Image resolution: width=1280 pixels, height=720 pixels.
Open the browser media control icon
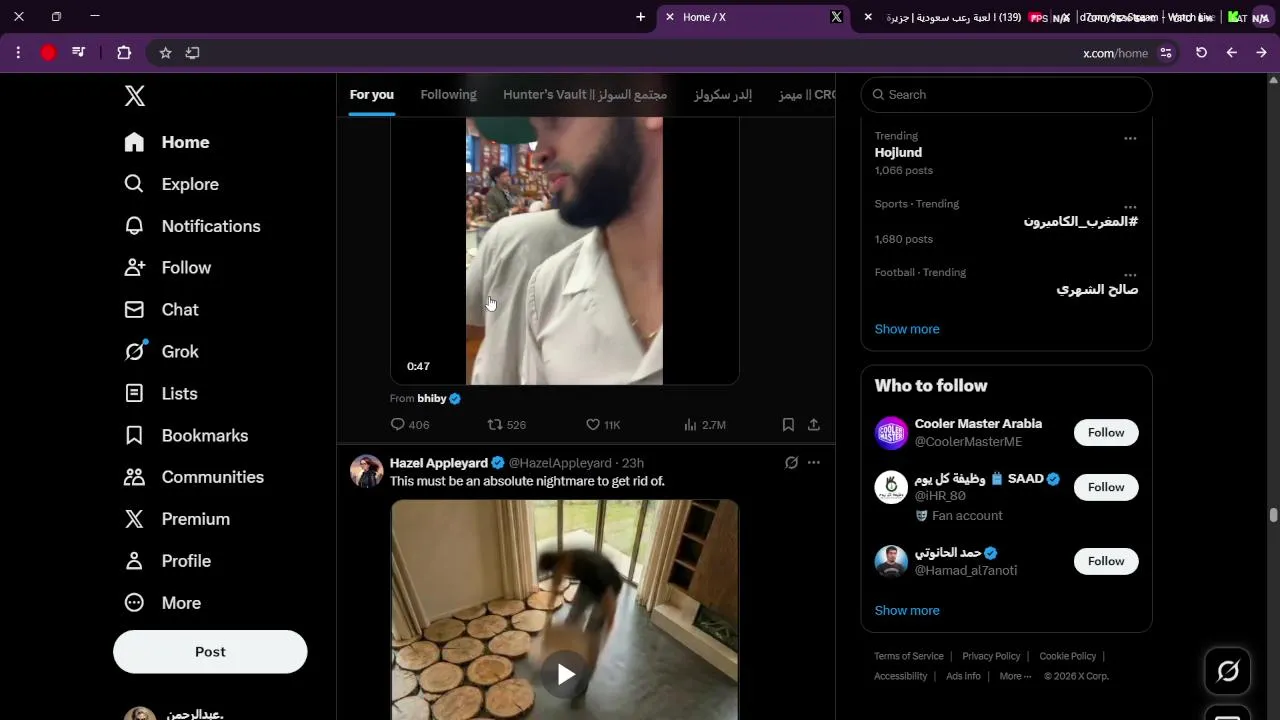tap(78, 53)
